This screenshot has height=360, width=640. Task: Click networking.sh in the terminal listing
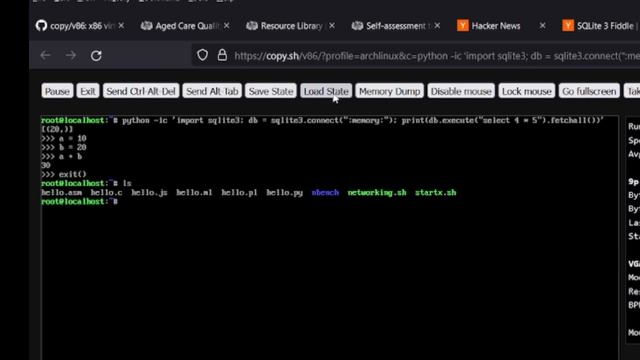(x=377, y=193)
